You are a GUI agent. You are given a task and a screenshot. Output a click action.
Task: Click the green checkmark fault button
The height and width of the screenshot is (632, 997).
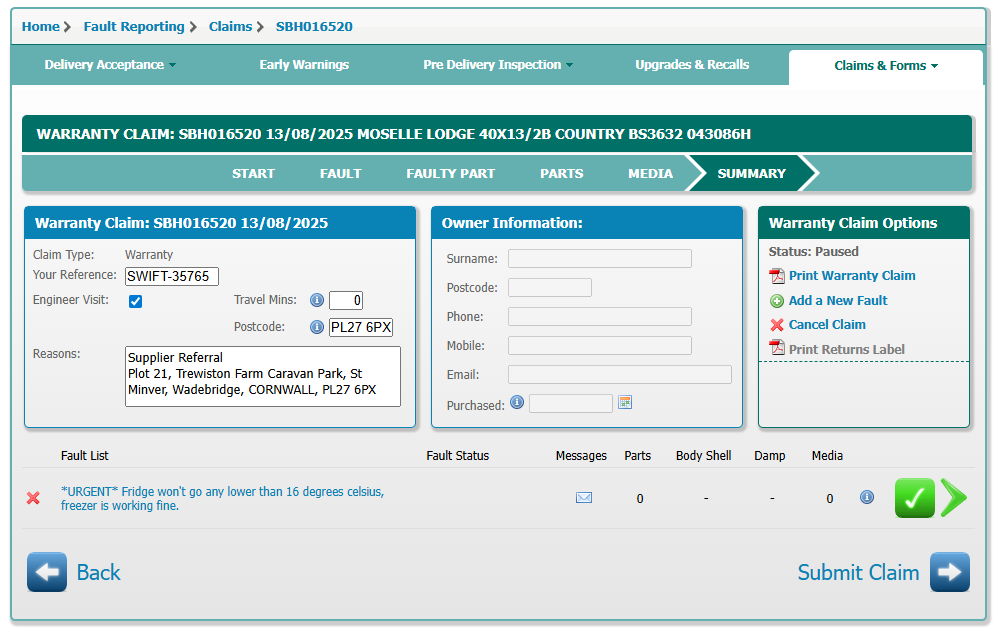(914, 498)
